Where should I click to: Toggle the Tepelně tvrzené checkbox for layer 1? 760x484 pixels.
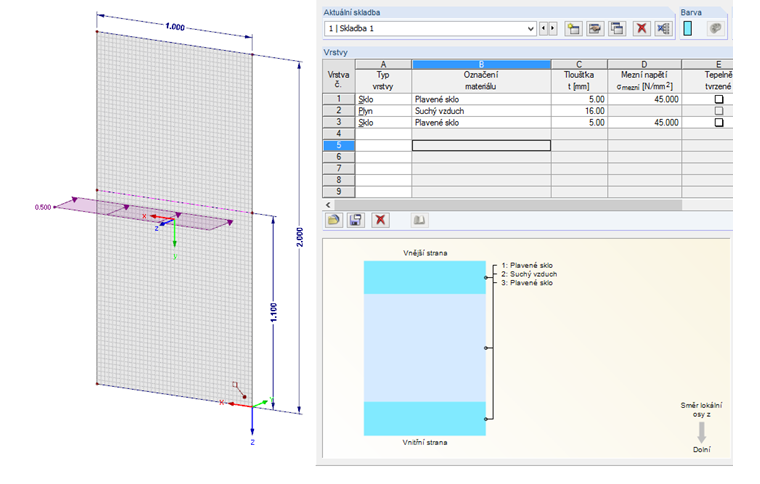coord(719,99)
